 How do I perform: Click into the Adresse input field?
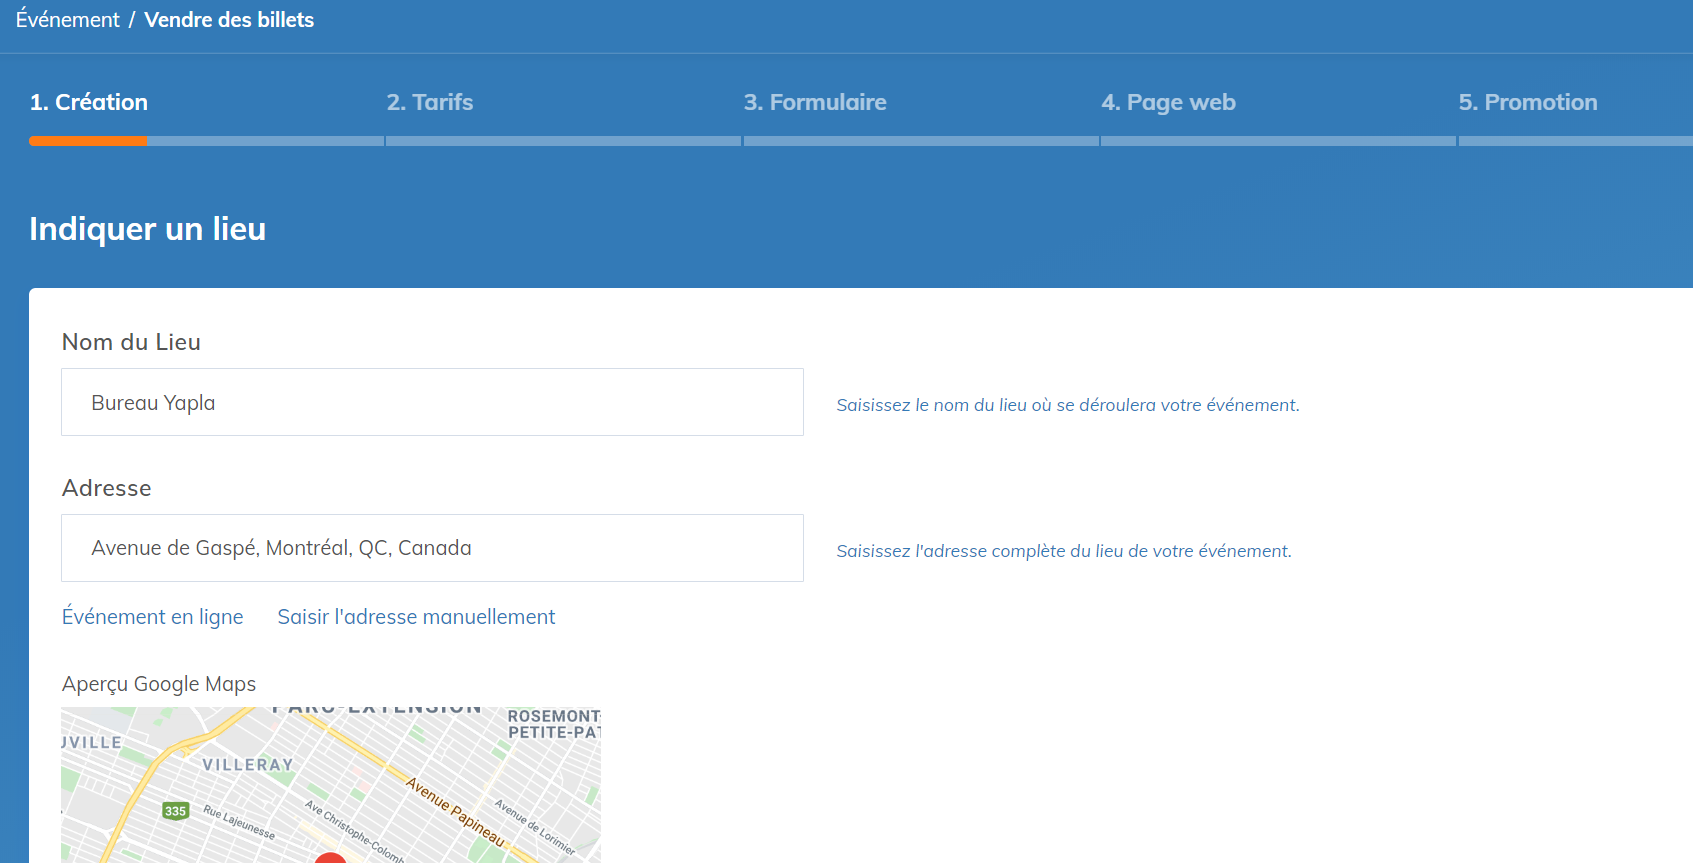(432, 548)
